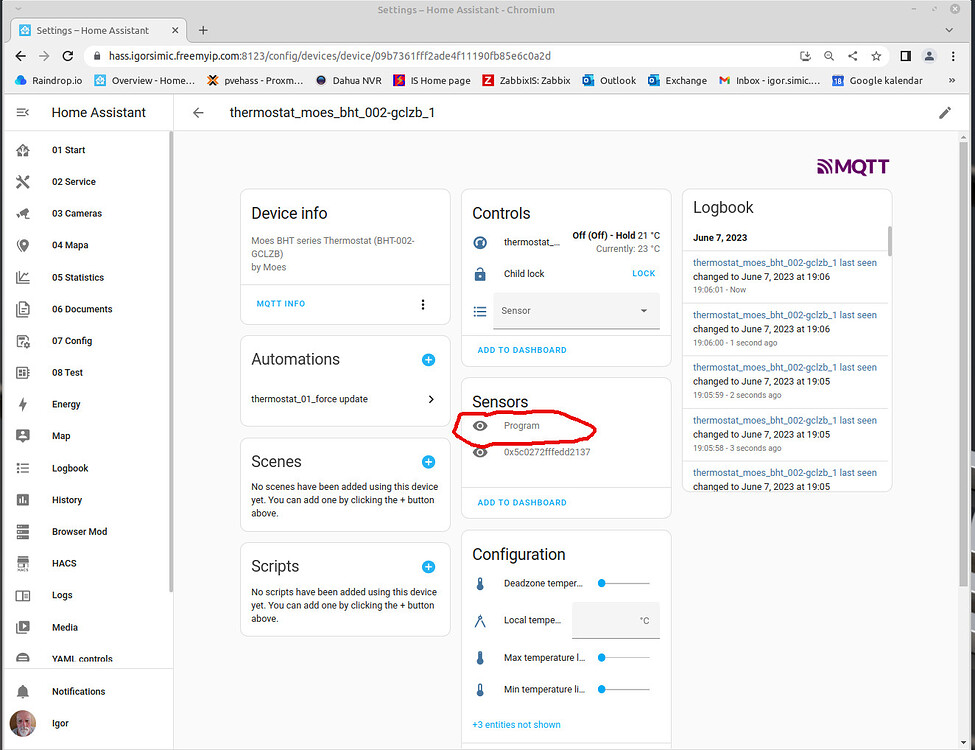Click the thermostat climate entity icon
Viewport: 975px width, 750px height.
[480, 242]
